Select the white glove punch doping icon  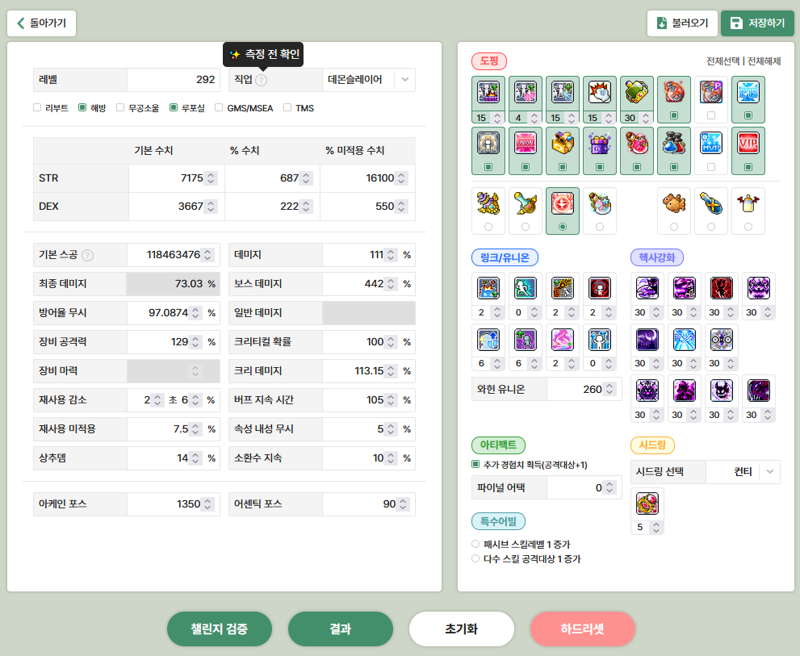coord(599,93)
